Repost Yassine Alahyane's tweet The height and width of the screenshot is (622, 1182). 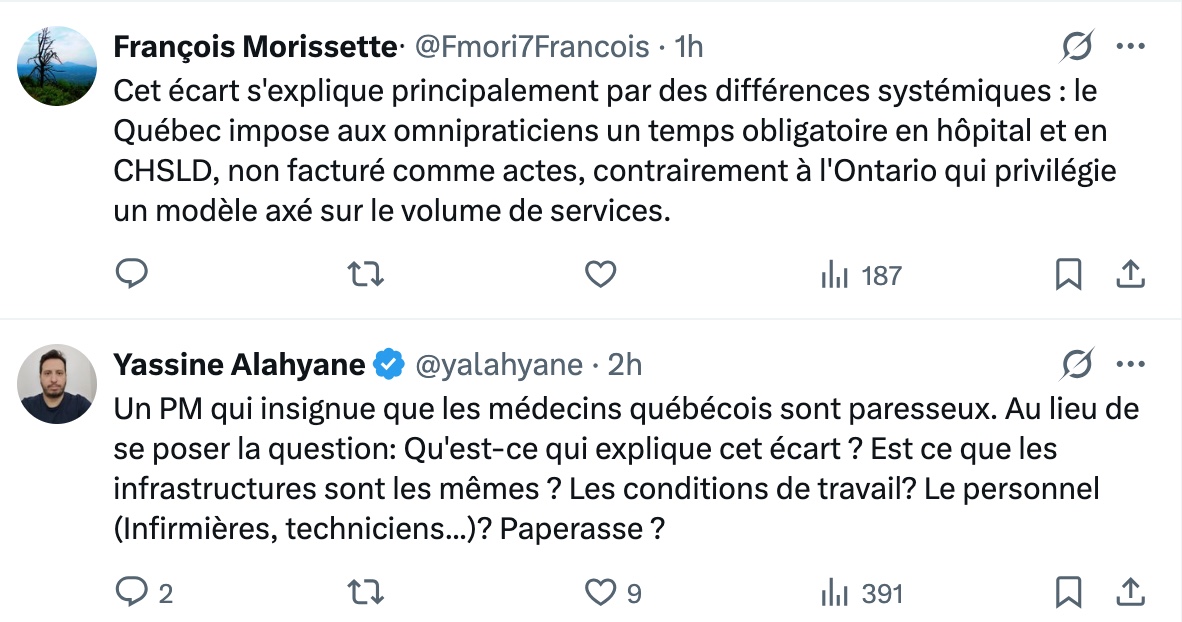pyautogui.click(x=366, y=593)
